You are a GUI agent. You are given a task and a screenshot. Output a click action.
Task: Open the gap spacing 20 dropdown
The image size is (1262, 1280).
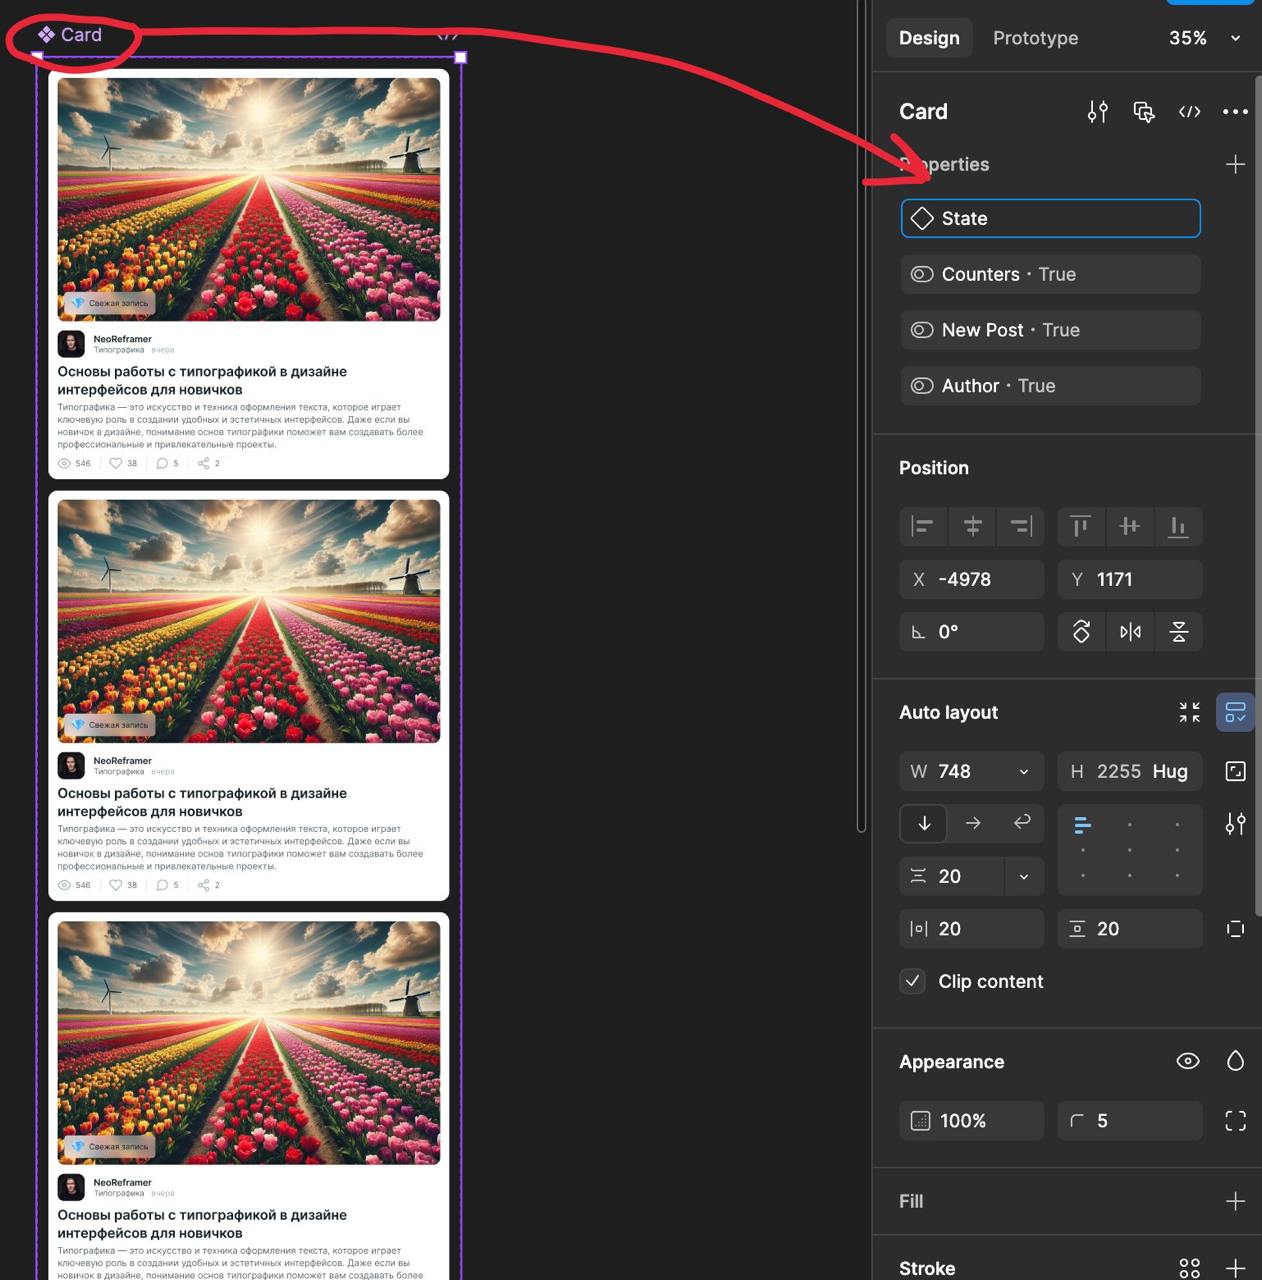[1023, 876]
